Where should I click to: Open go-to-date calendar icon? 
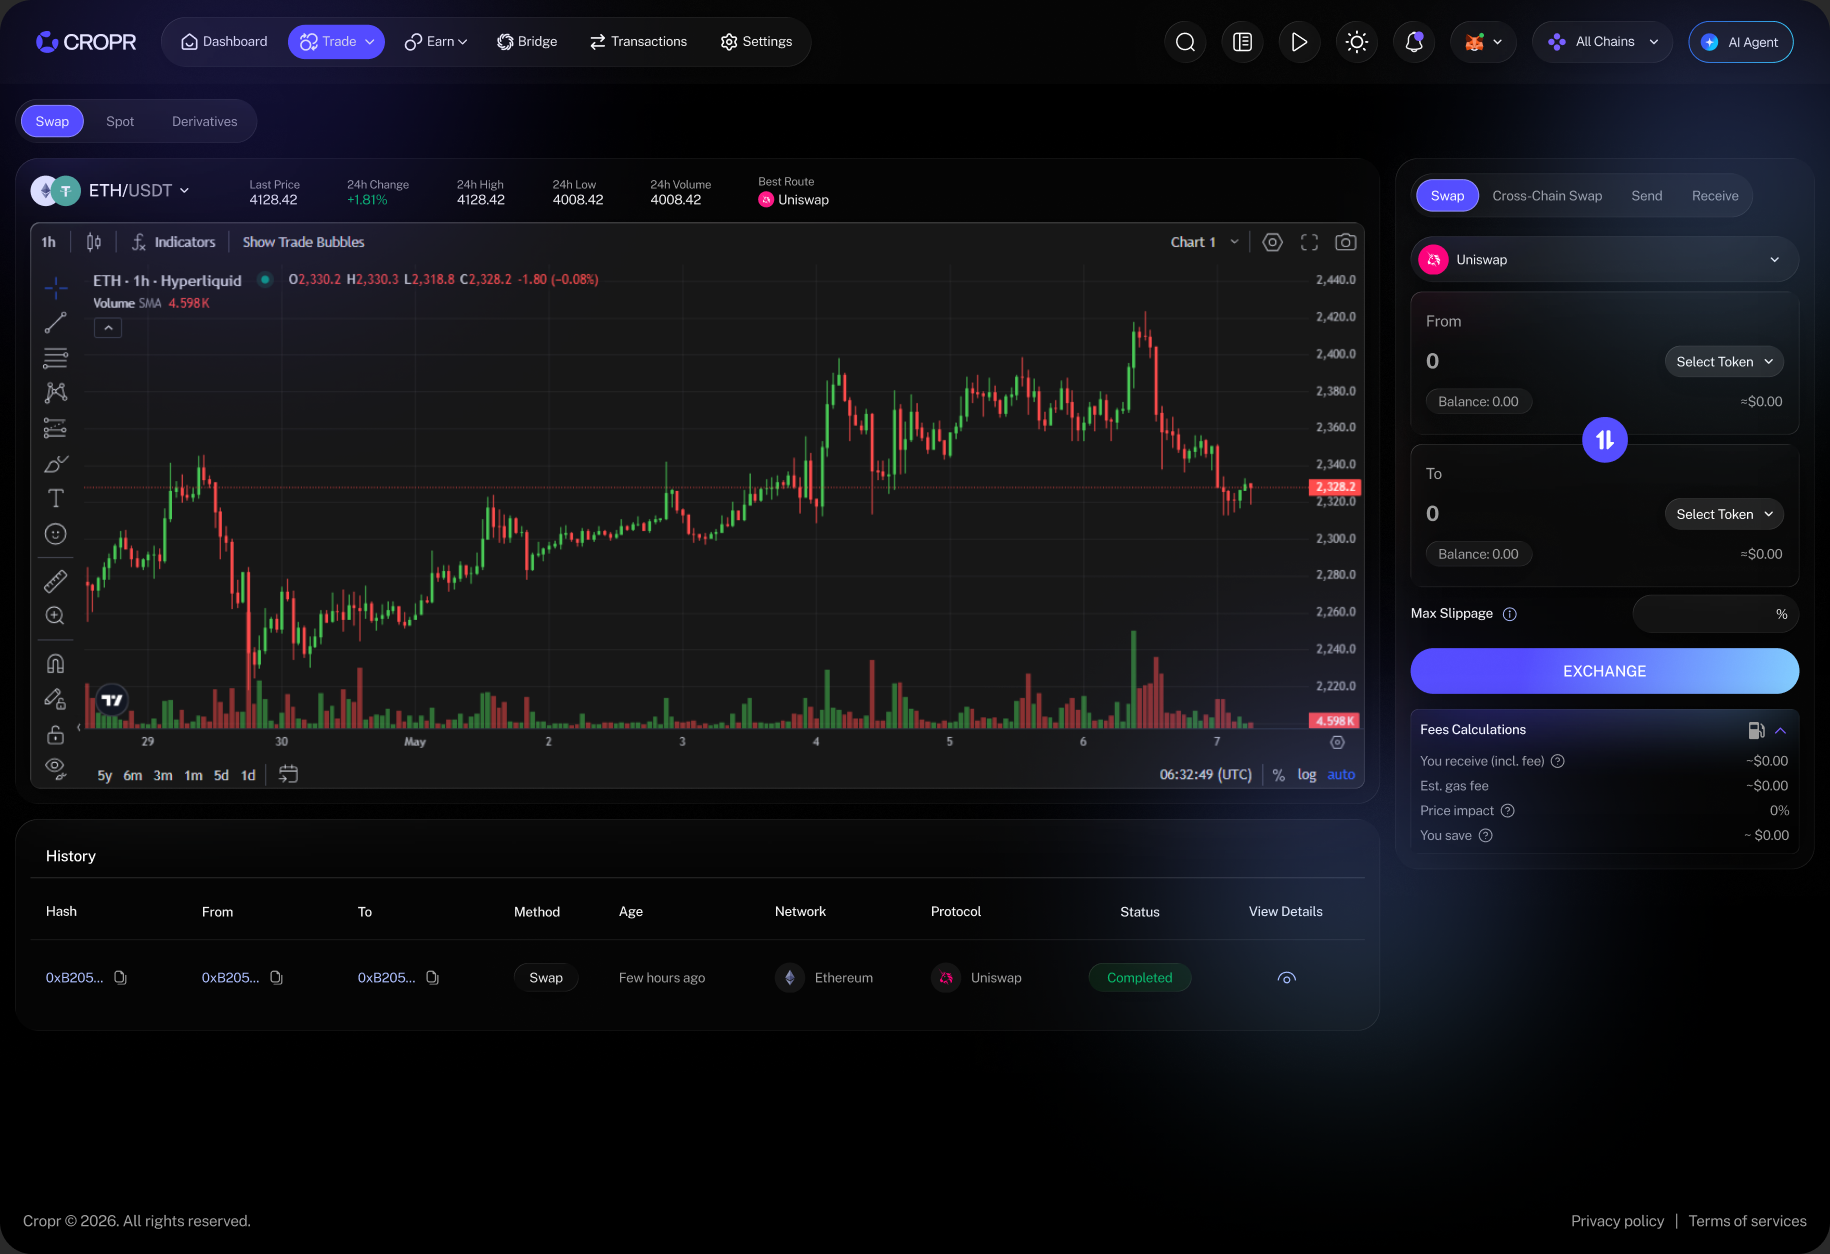click(x=288, y=774)
